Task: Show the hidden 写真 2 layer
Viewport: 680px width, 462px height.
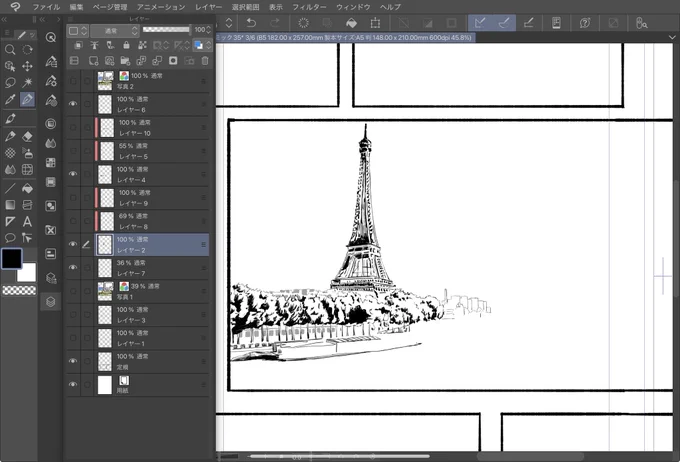Action: pos(73,81)
